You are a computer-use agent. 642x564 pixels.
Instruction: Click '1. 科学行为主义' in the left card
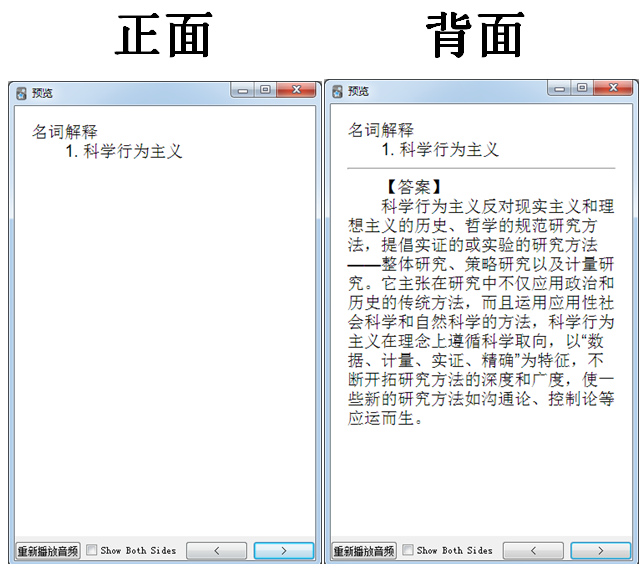[124, 151]
